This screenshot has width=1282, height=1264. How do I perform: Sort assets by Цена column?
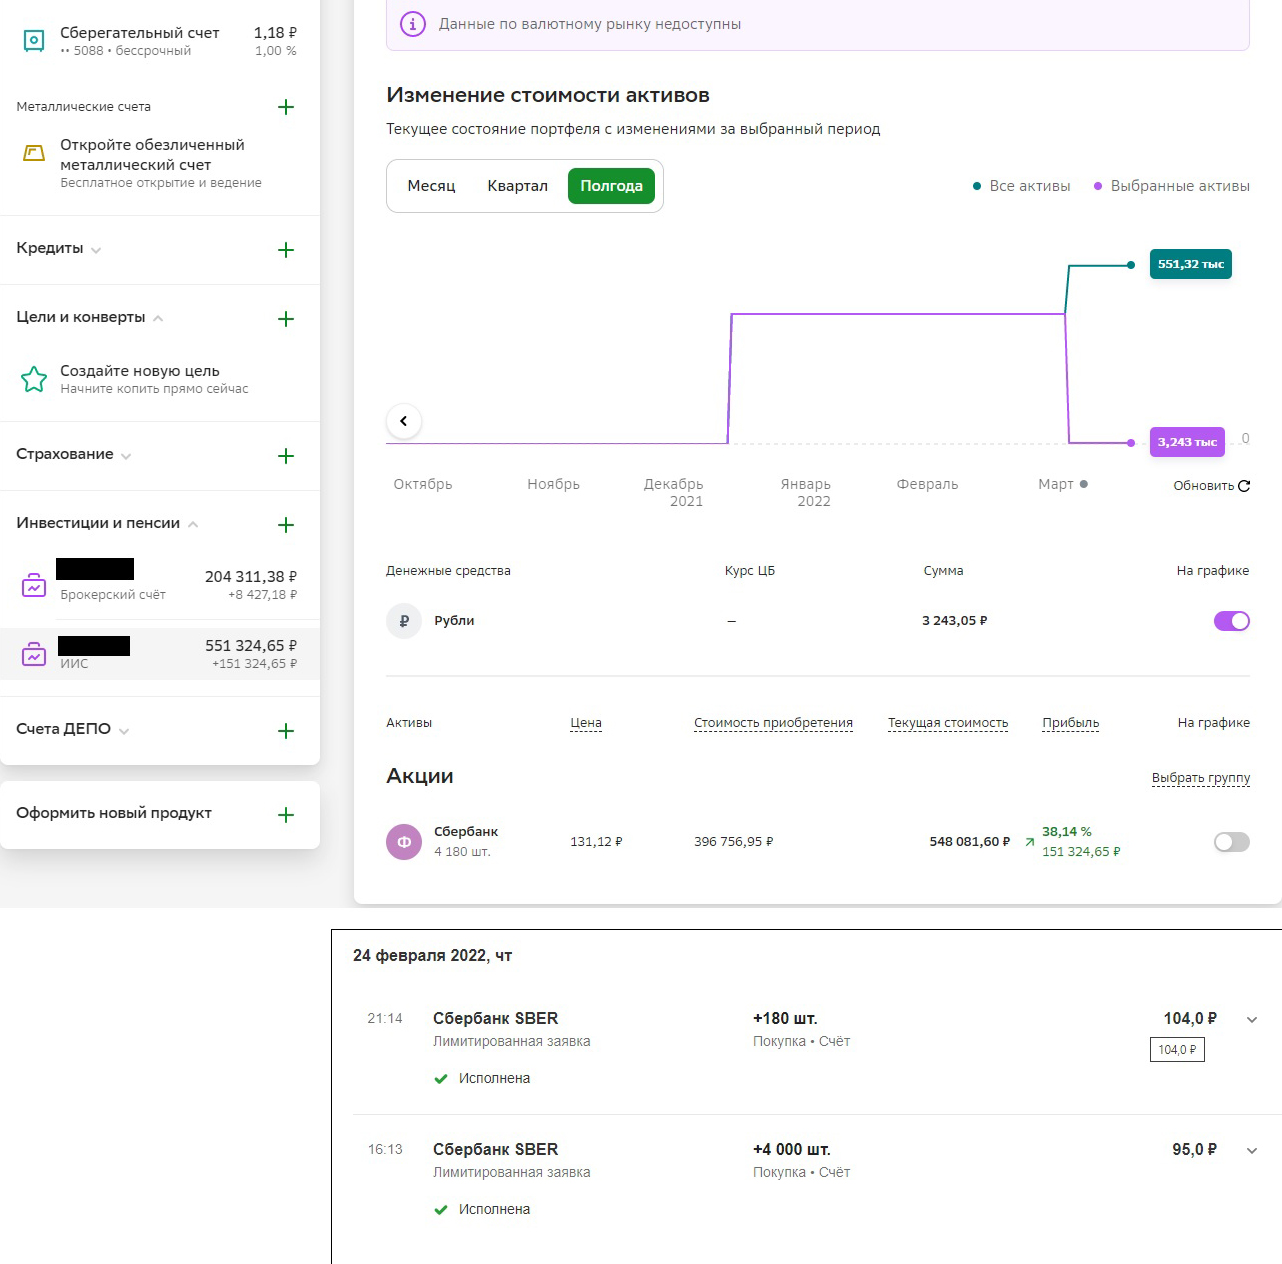click(586, 723)
